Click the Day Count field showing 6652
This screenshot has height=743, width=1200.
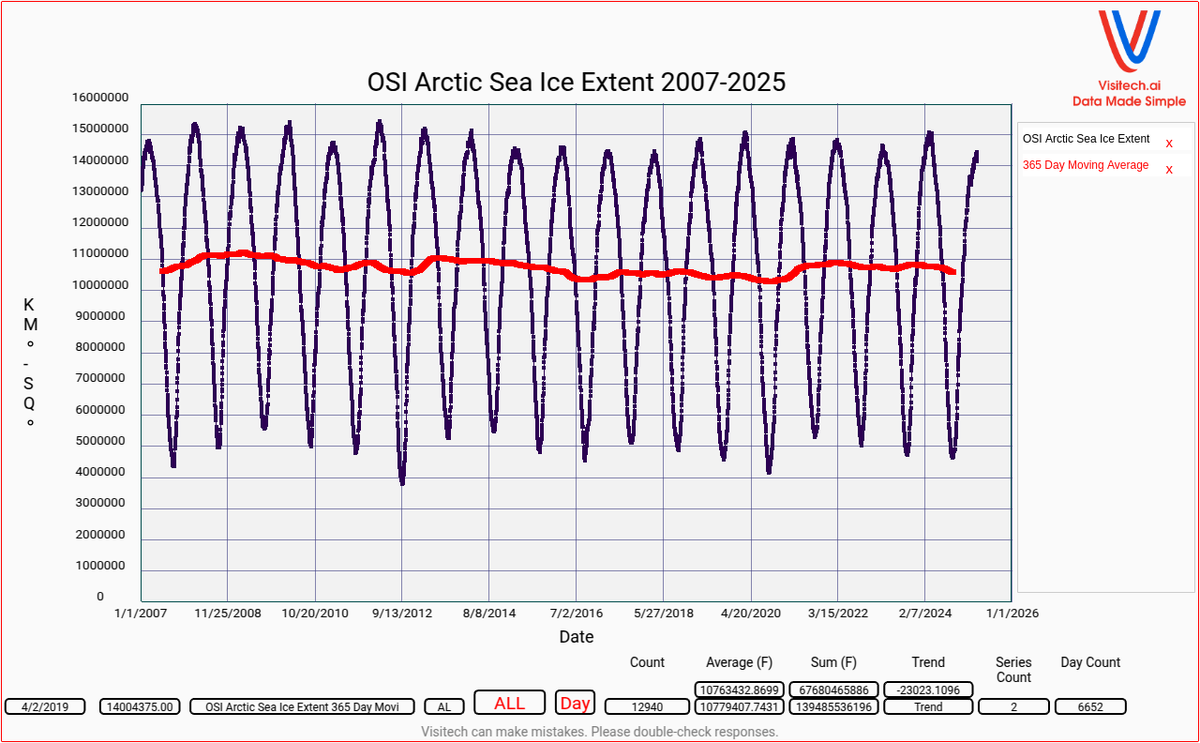[1090, 706]
